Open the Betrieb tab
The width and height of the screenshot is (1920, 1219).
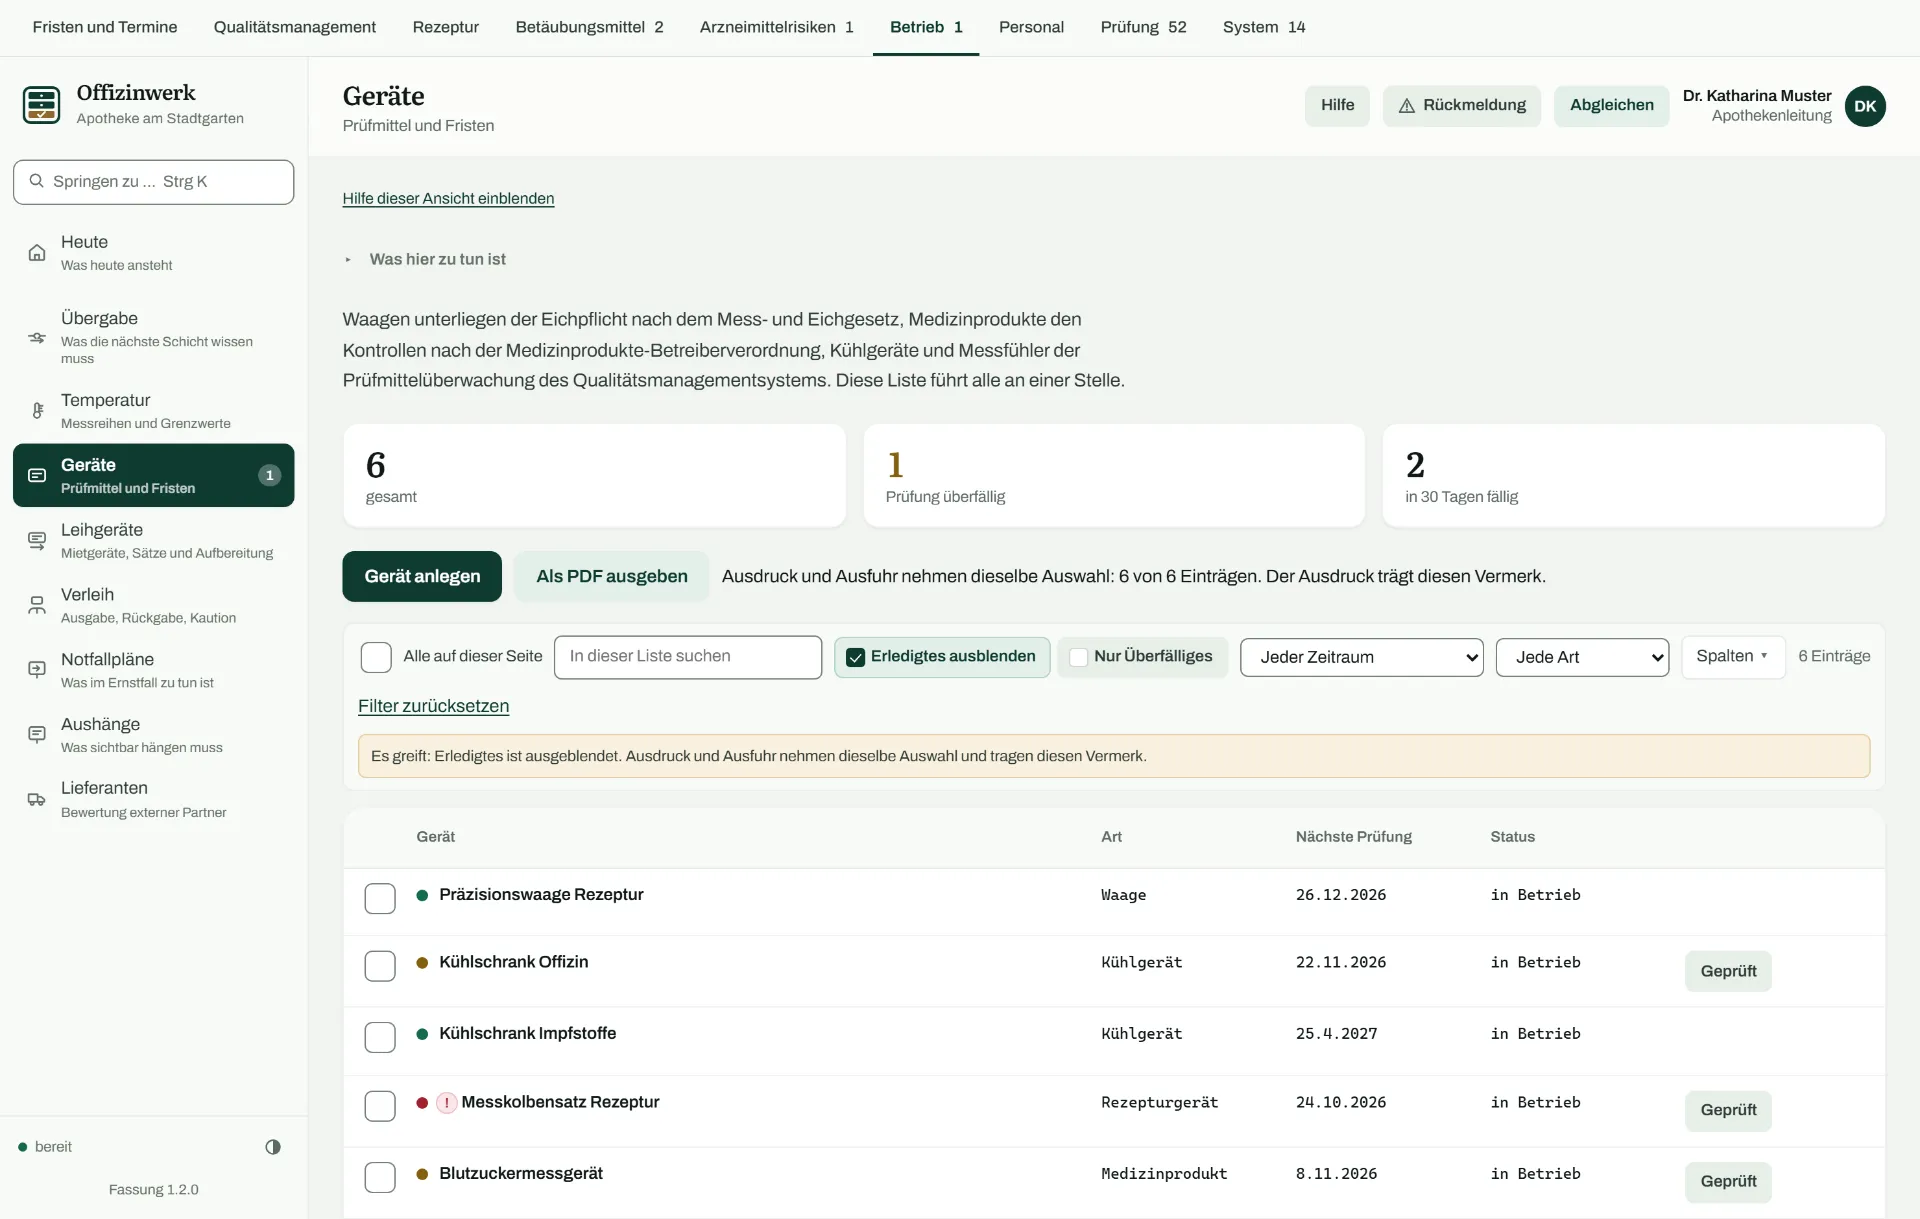click(x=926, y=27)
